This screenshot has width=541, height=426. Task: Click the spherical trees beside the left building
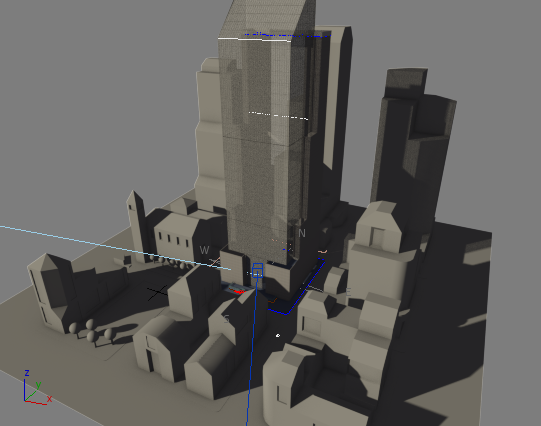tap(91, 330)
